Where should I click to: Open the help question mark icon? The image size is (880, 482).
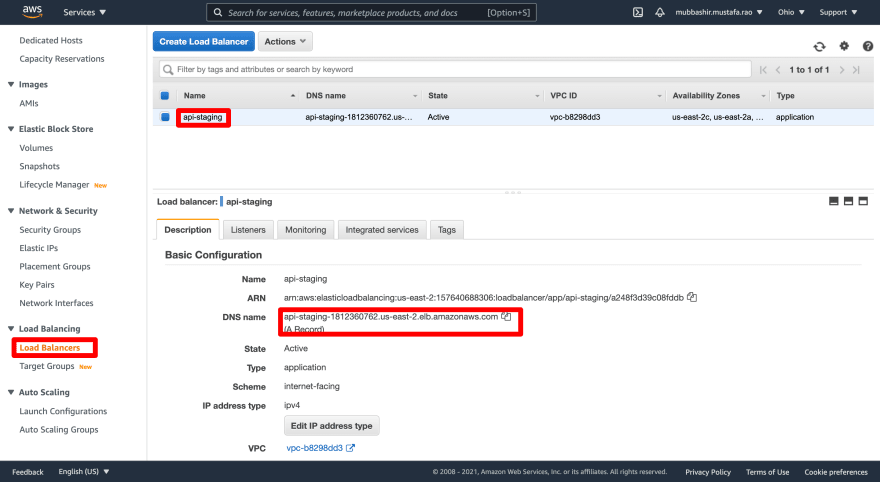pos(868,46)
